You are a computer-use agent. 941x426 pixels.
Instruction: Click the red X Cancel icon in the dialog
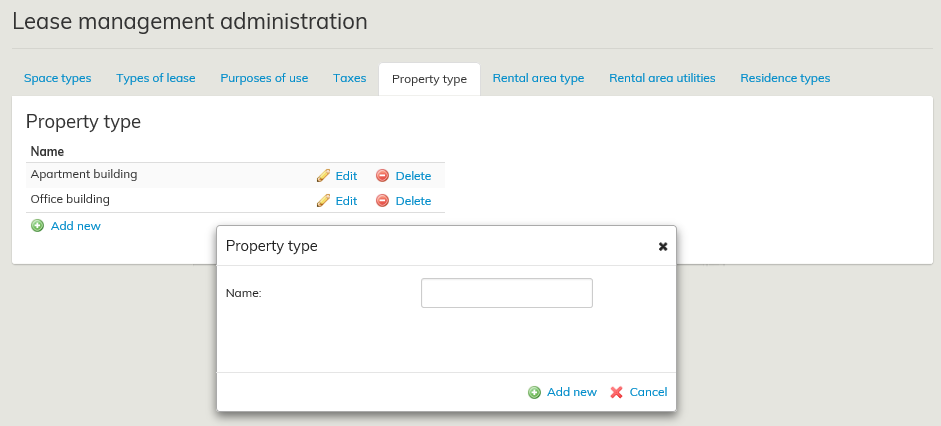[x=617, y=393]
